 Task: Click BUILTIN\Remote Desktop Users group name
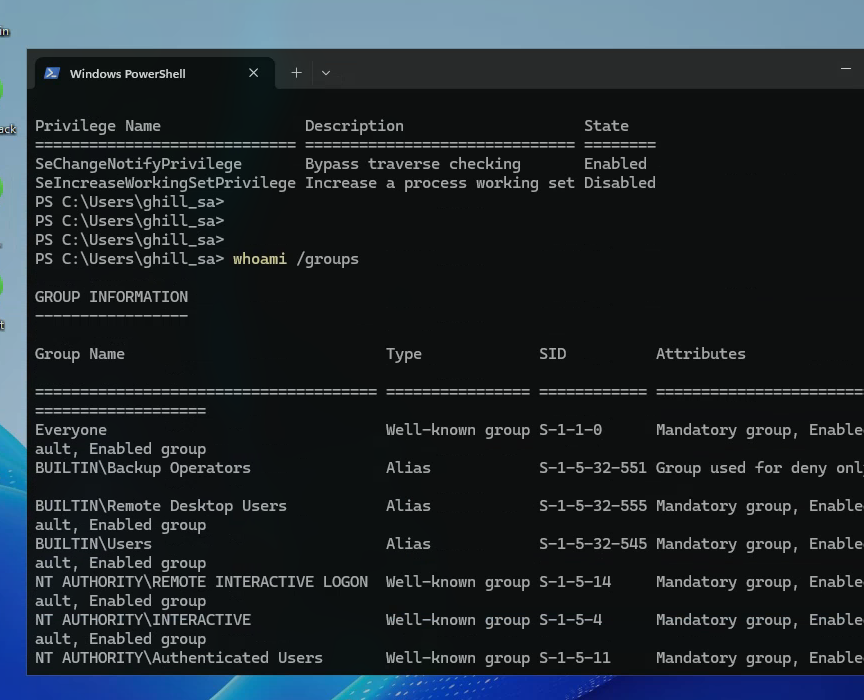(161, 506)
